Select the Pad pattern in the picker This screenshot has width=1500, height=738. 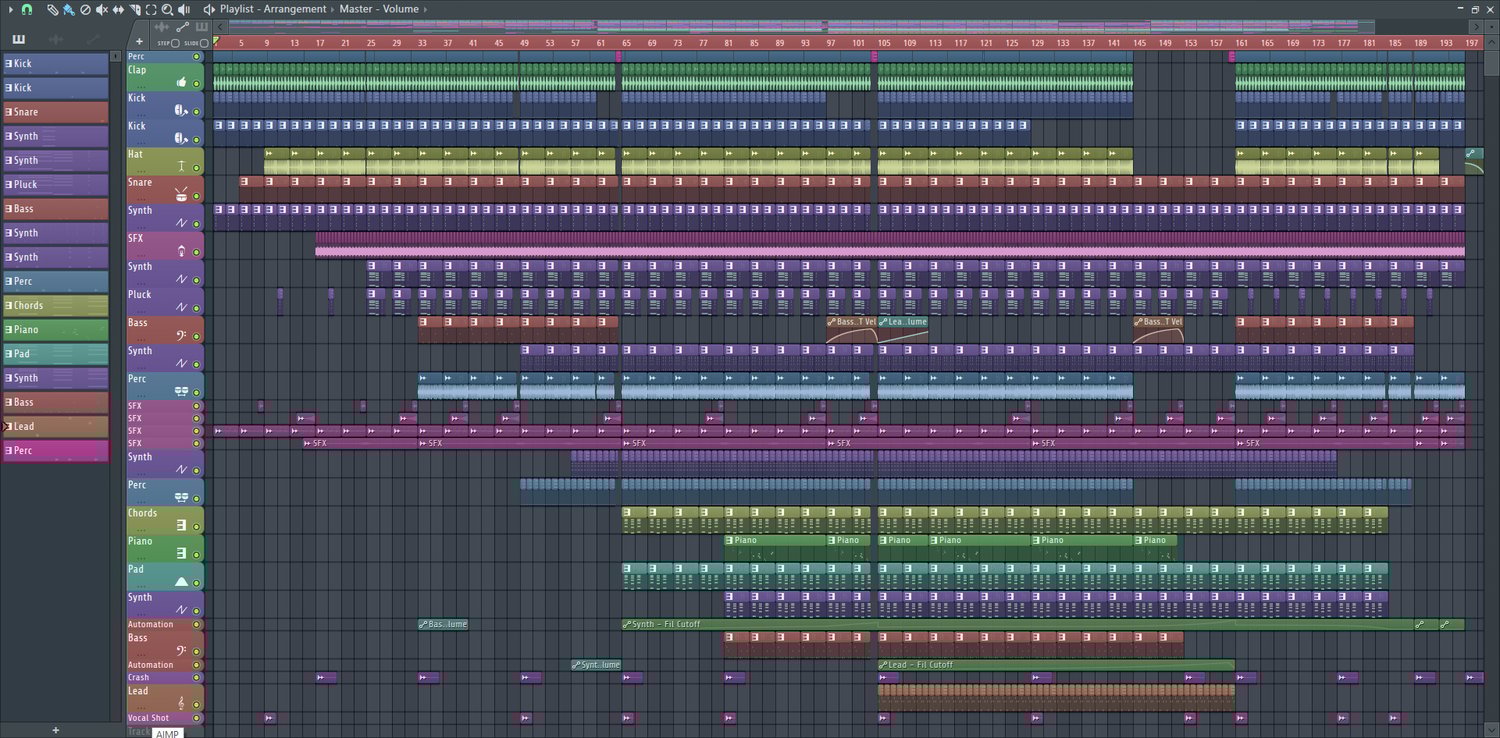pyautogui.click(x=55, y=354)
